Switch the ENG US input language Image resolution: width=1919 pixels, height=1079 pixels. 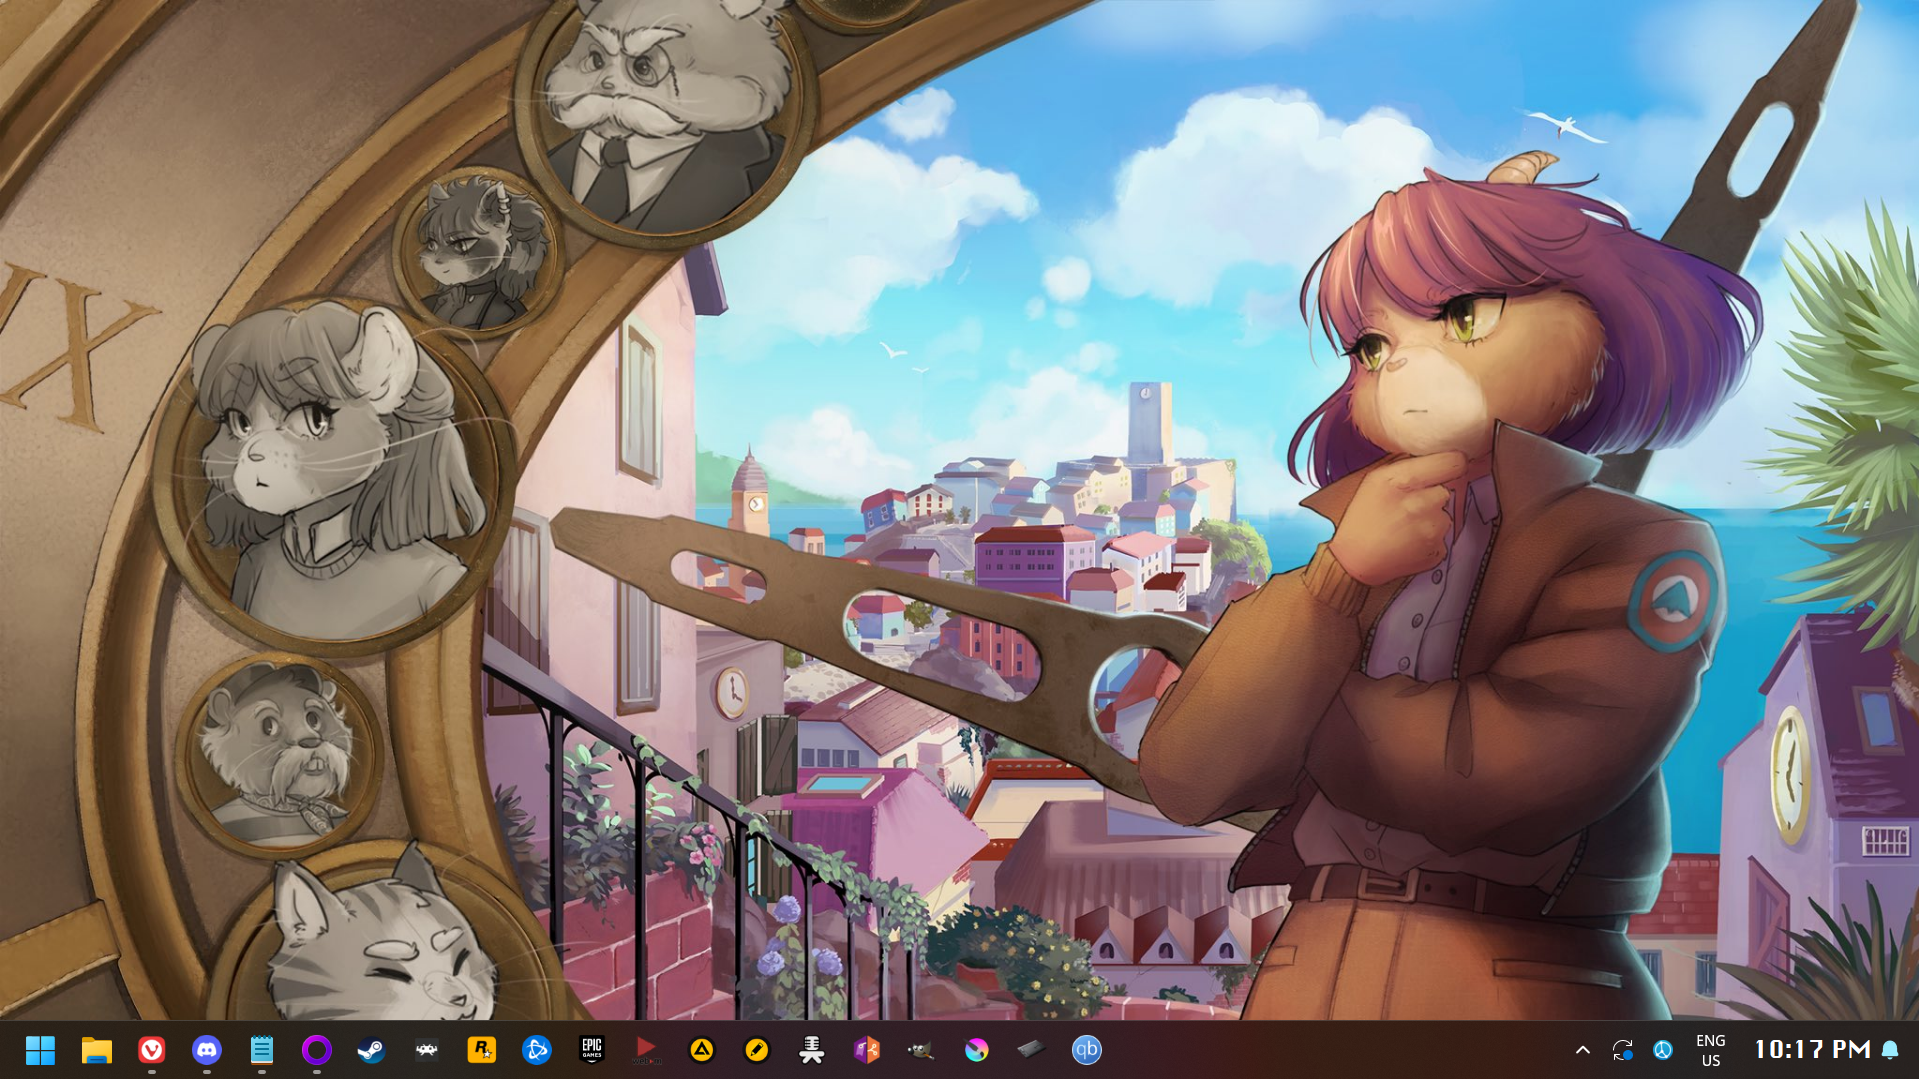point(1711,1050)
